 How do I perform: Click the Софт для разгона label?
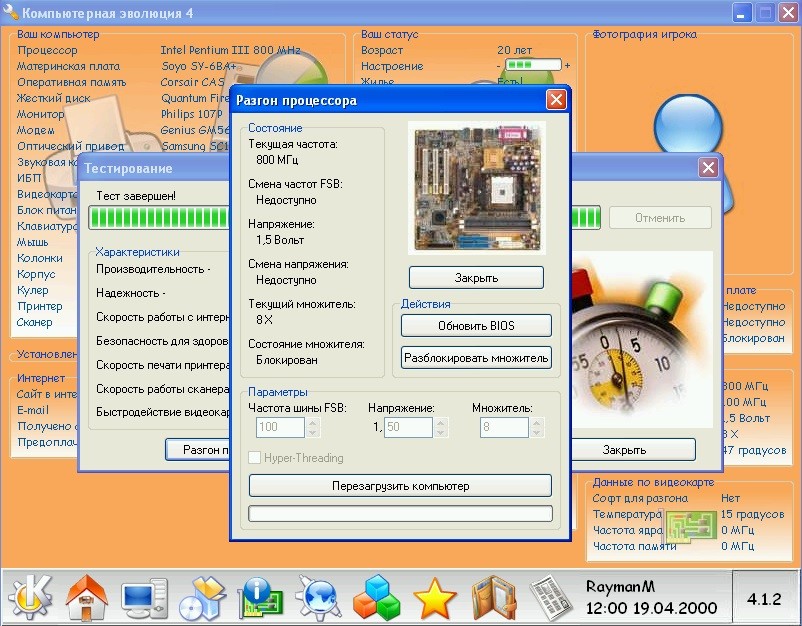[640, 498]
